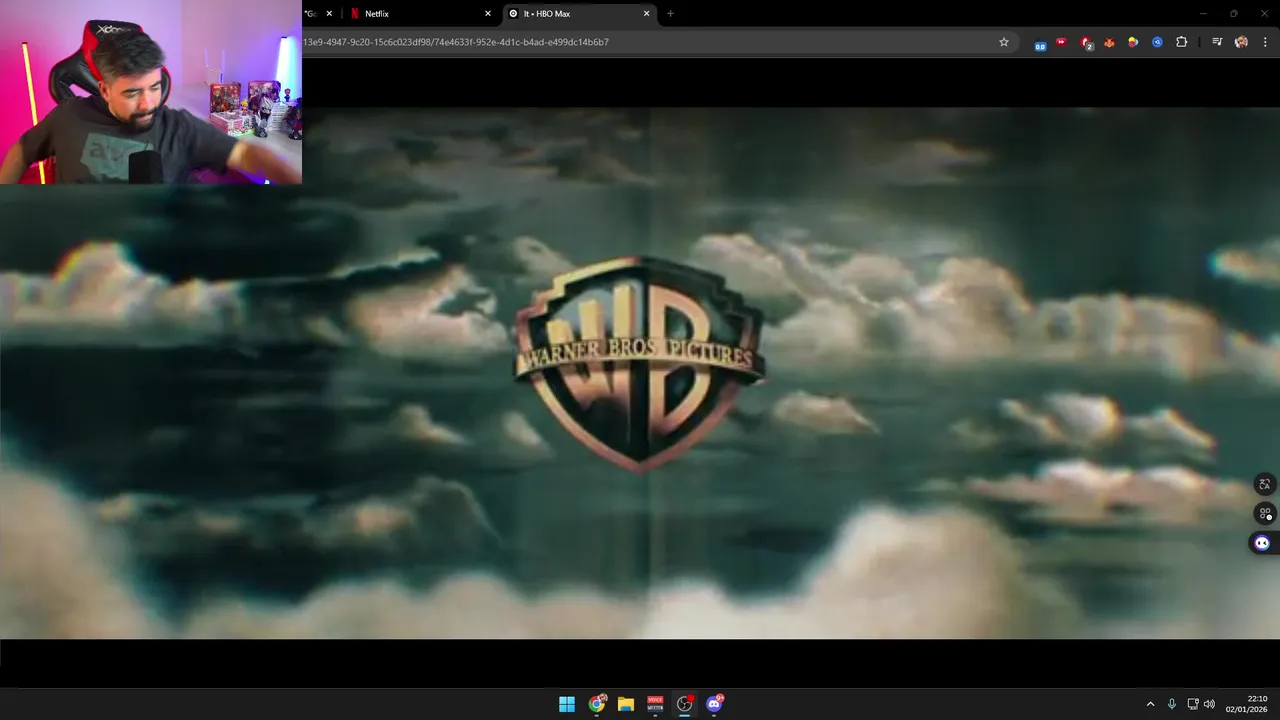This screenshot has width=1280, height=720.
Task: Click the red fast-forward extension icon
Action: pyautogui.click(x=1061, y=42)
